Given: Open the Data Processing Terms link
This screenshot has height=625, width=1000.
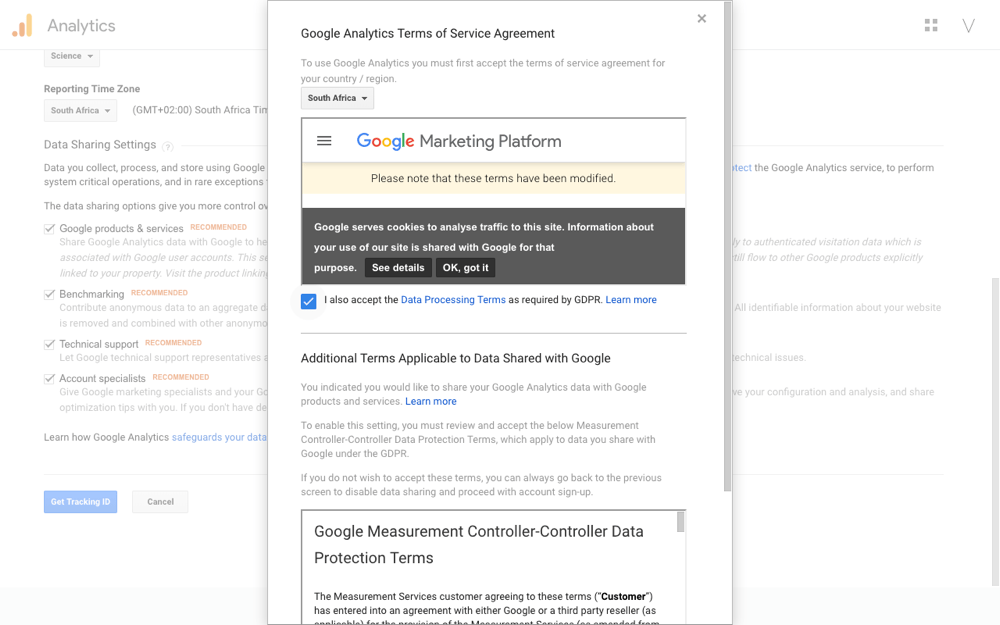Looking at the screenshot, I should 453,300.
